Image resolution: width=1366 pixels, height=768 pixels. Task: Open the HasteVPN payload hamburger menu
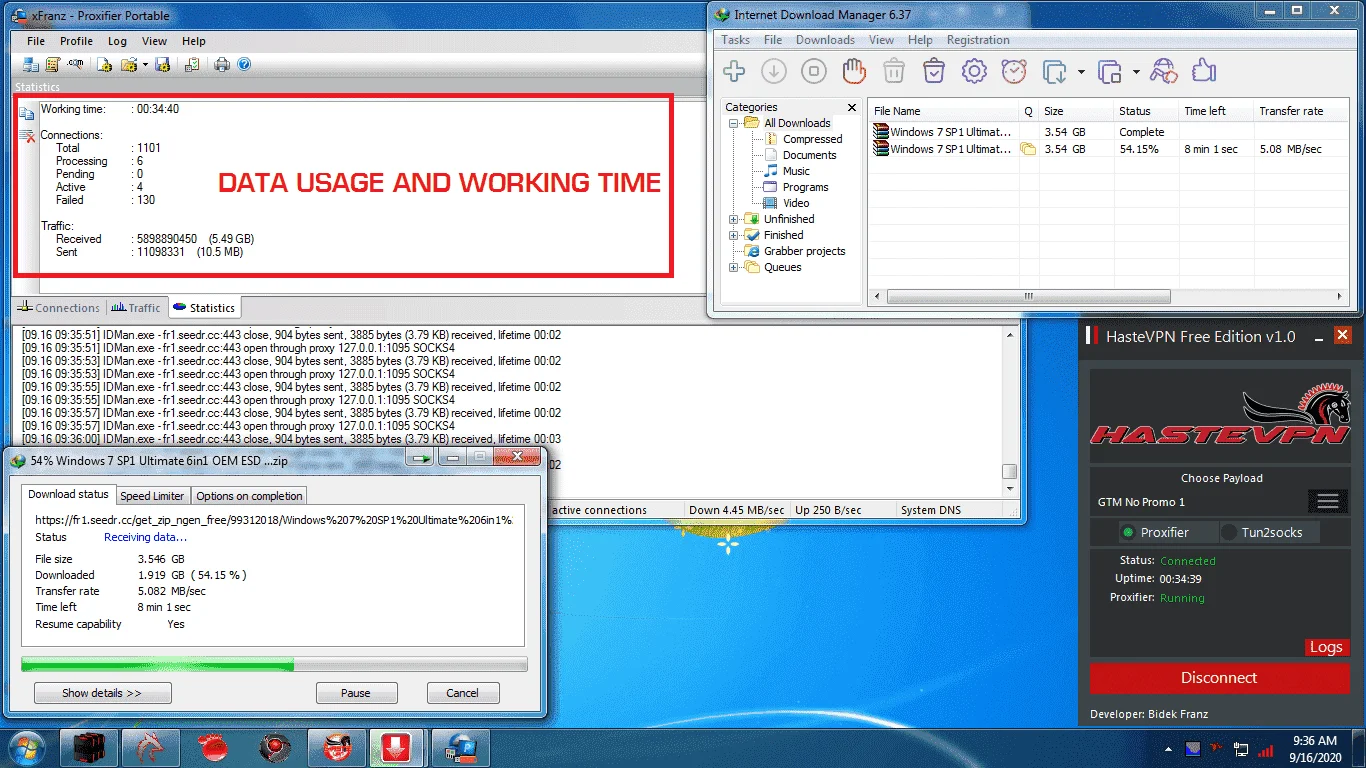point(1328,500)
